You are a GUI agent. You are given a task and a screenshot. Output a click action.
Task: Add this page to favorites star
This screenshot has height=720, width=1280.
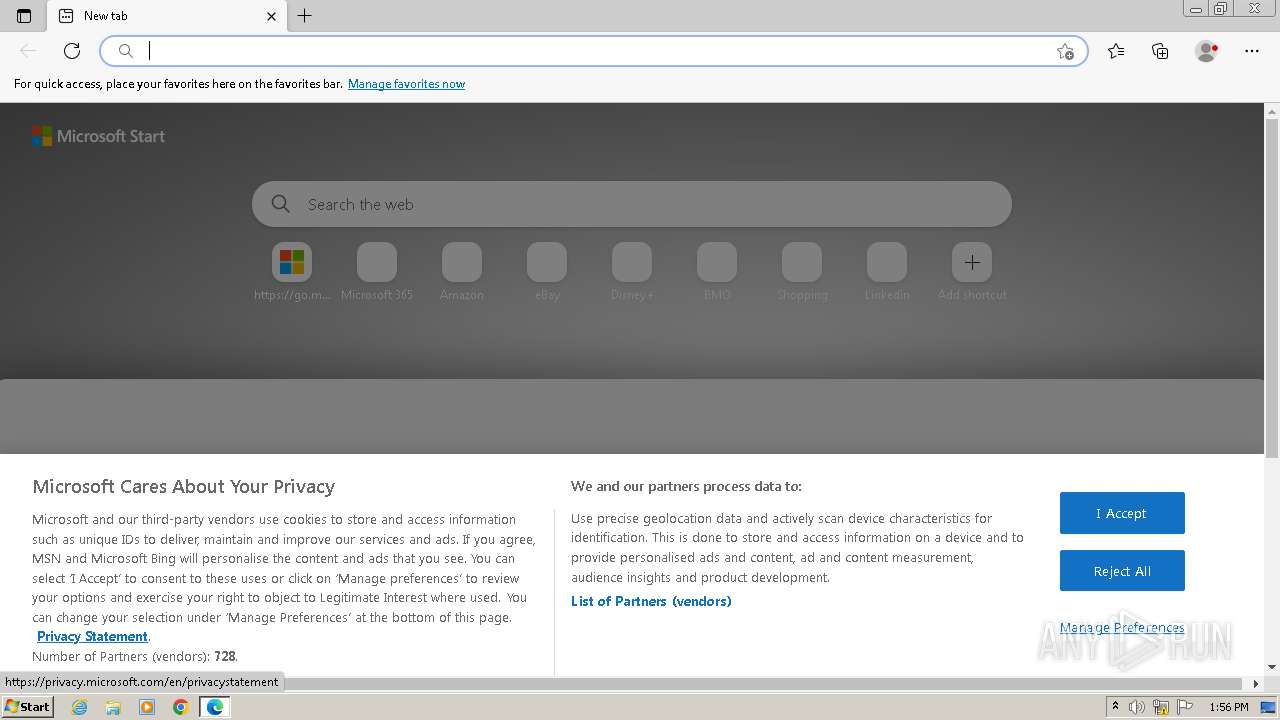click(1065, 51)
